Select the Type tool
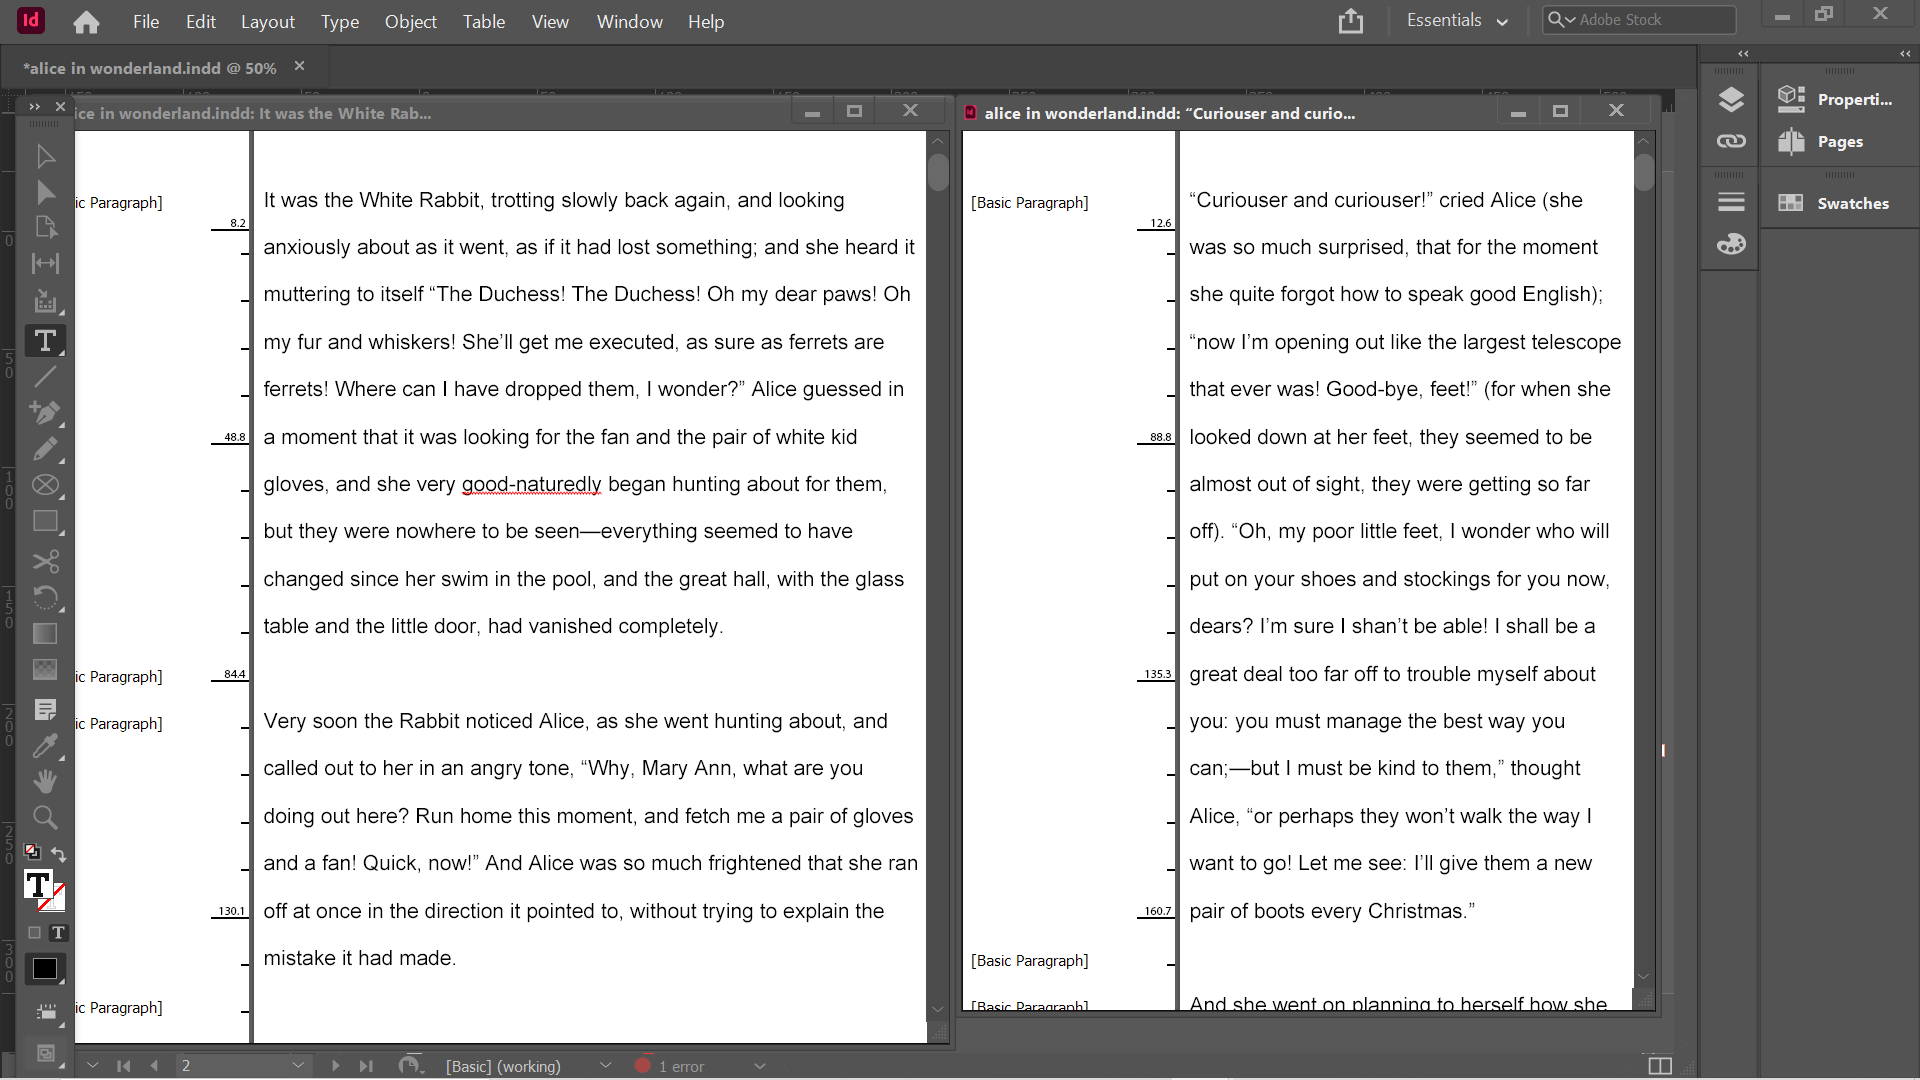Image resolution: width=1920 pixels, height=1080 pixels. [x=45, y=340]
